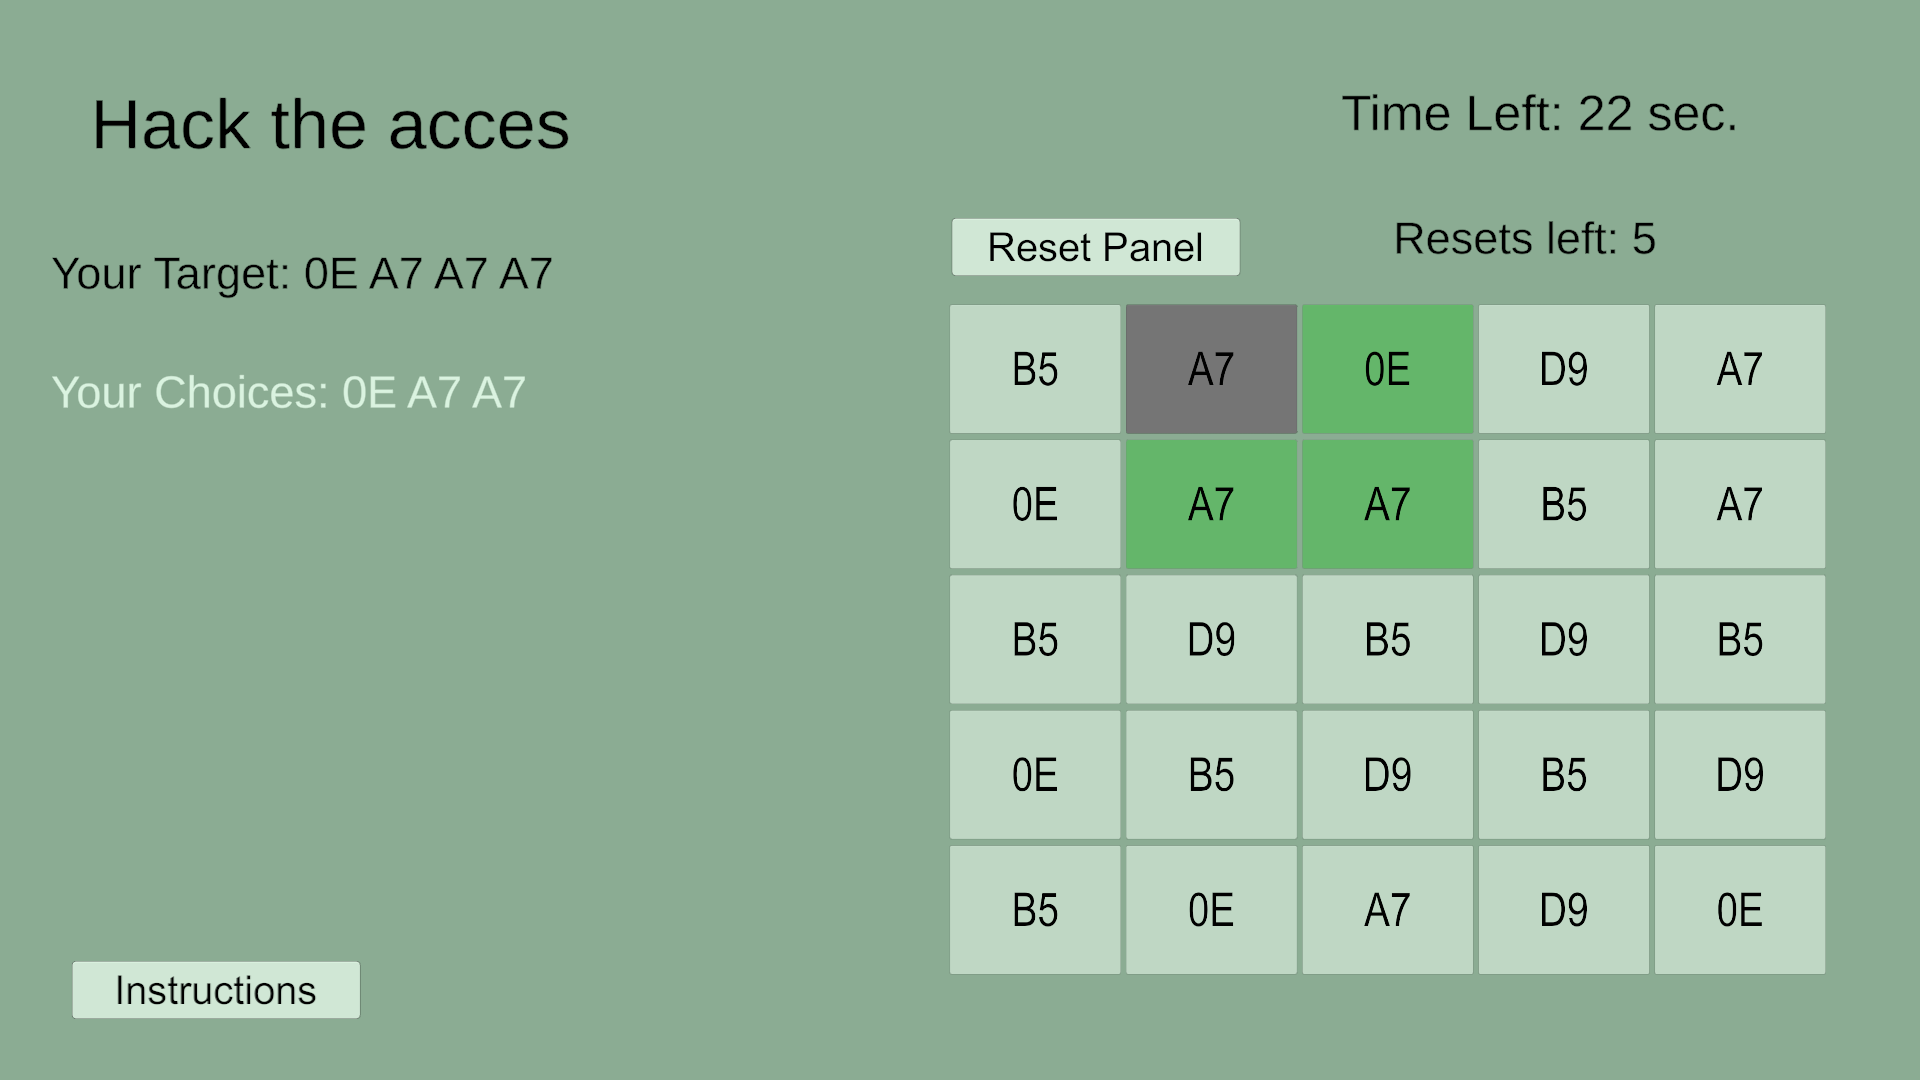Pick the A7 tile ending the second row
Screen dimensions: 1920x1080
click(1739, 504)
